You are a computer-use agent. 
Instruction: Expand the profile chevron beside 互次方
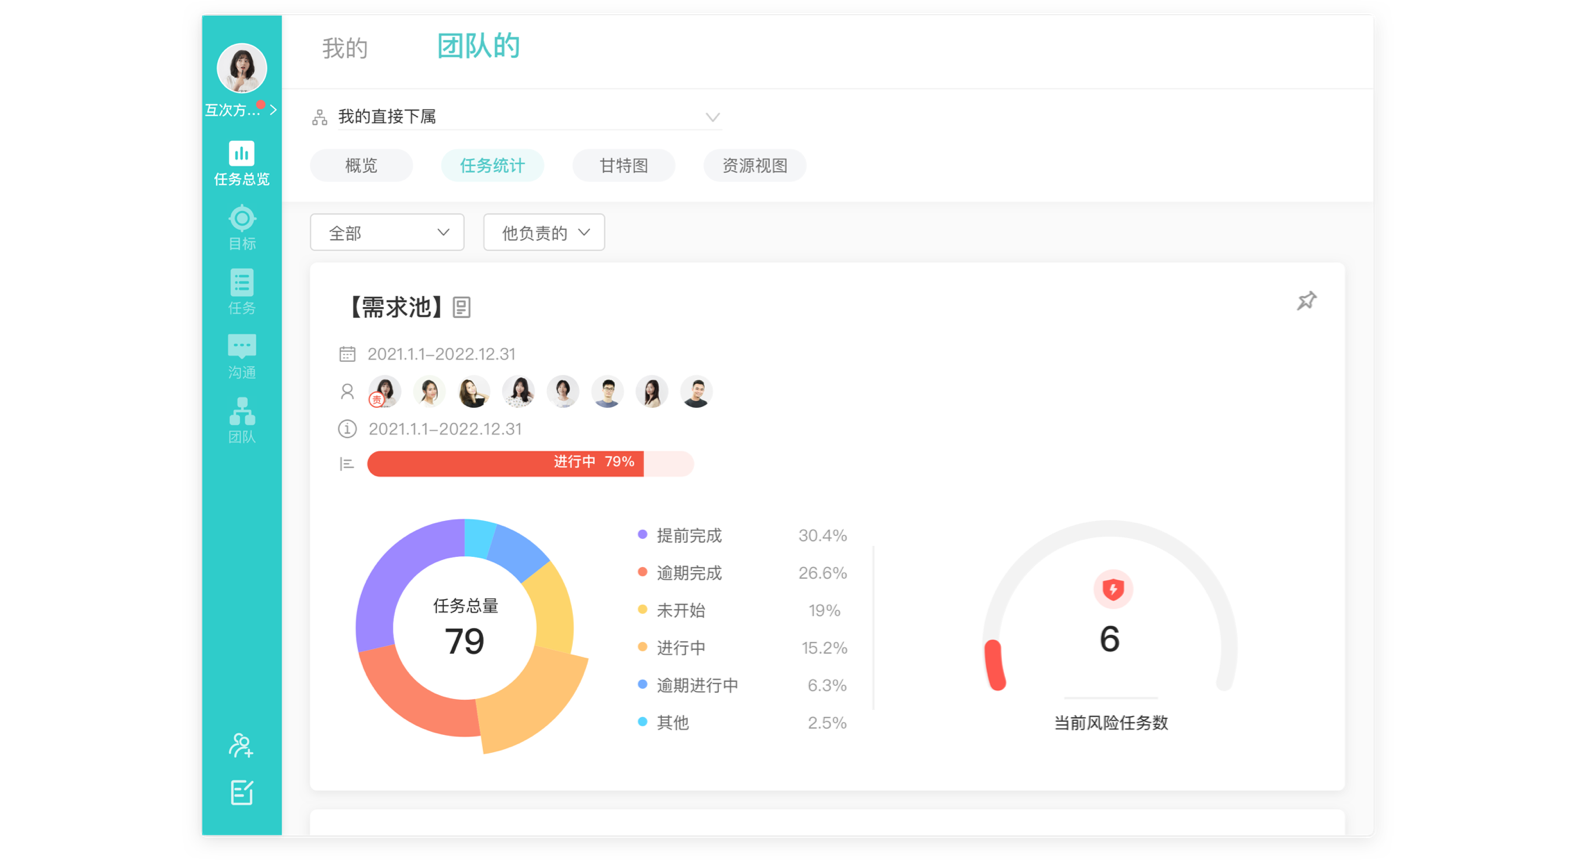(x=273, y=110)
